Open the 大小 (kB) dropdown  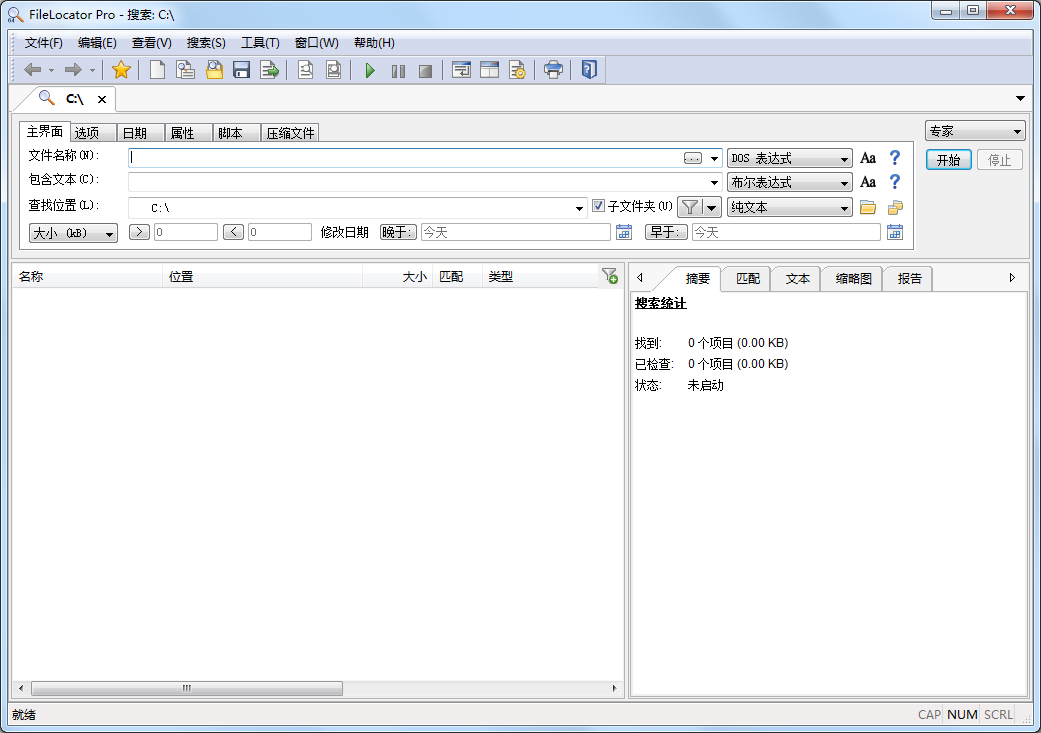tap(73, 233)
